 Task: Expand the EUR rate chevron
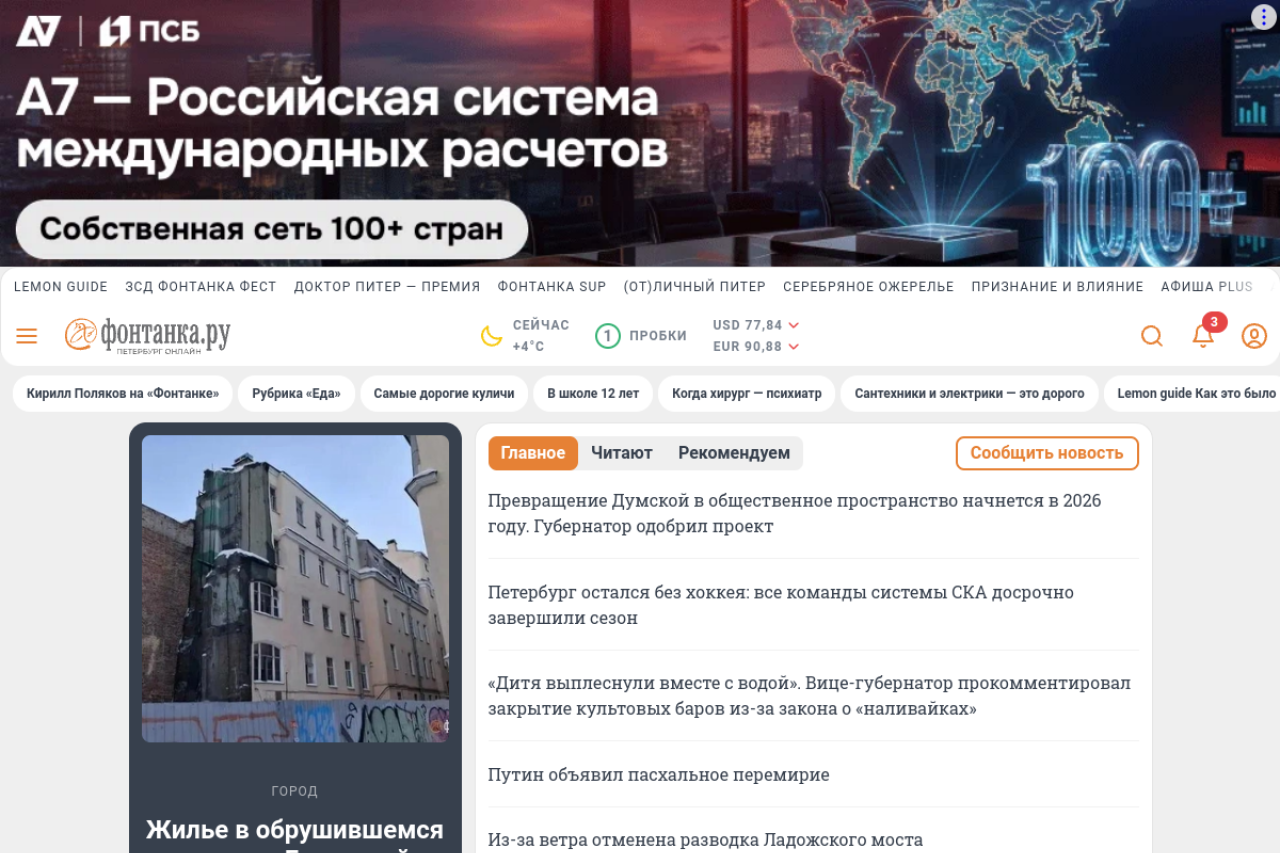click(794, 347)
